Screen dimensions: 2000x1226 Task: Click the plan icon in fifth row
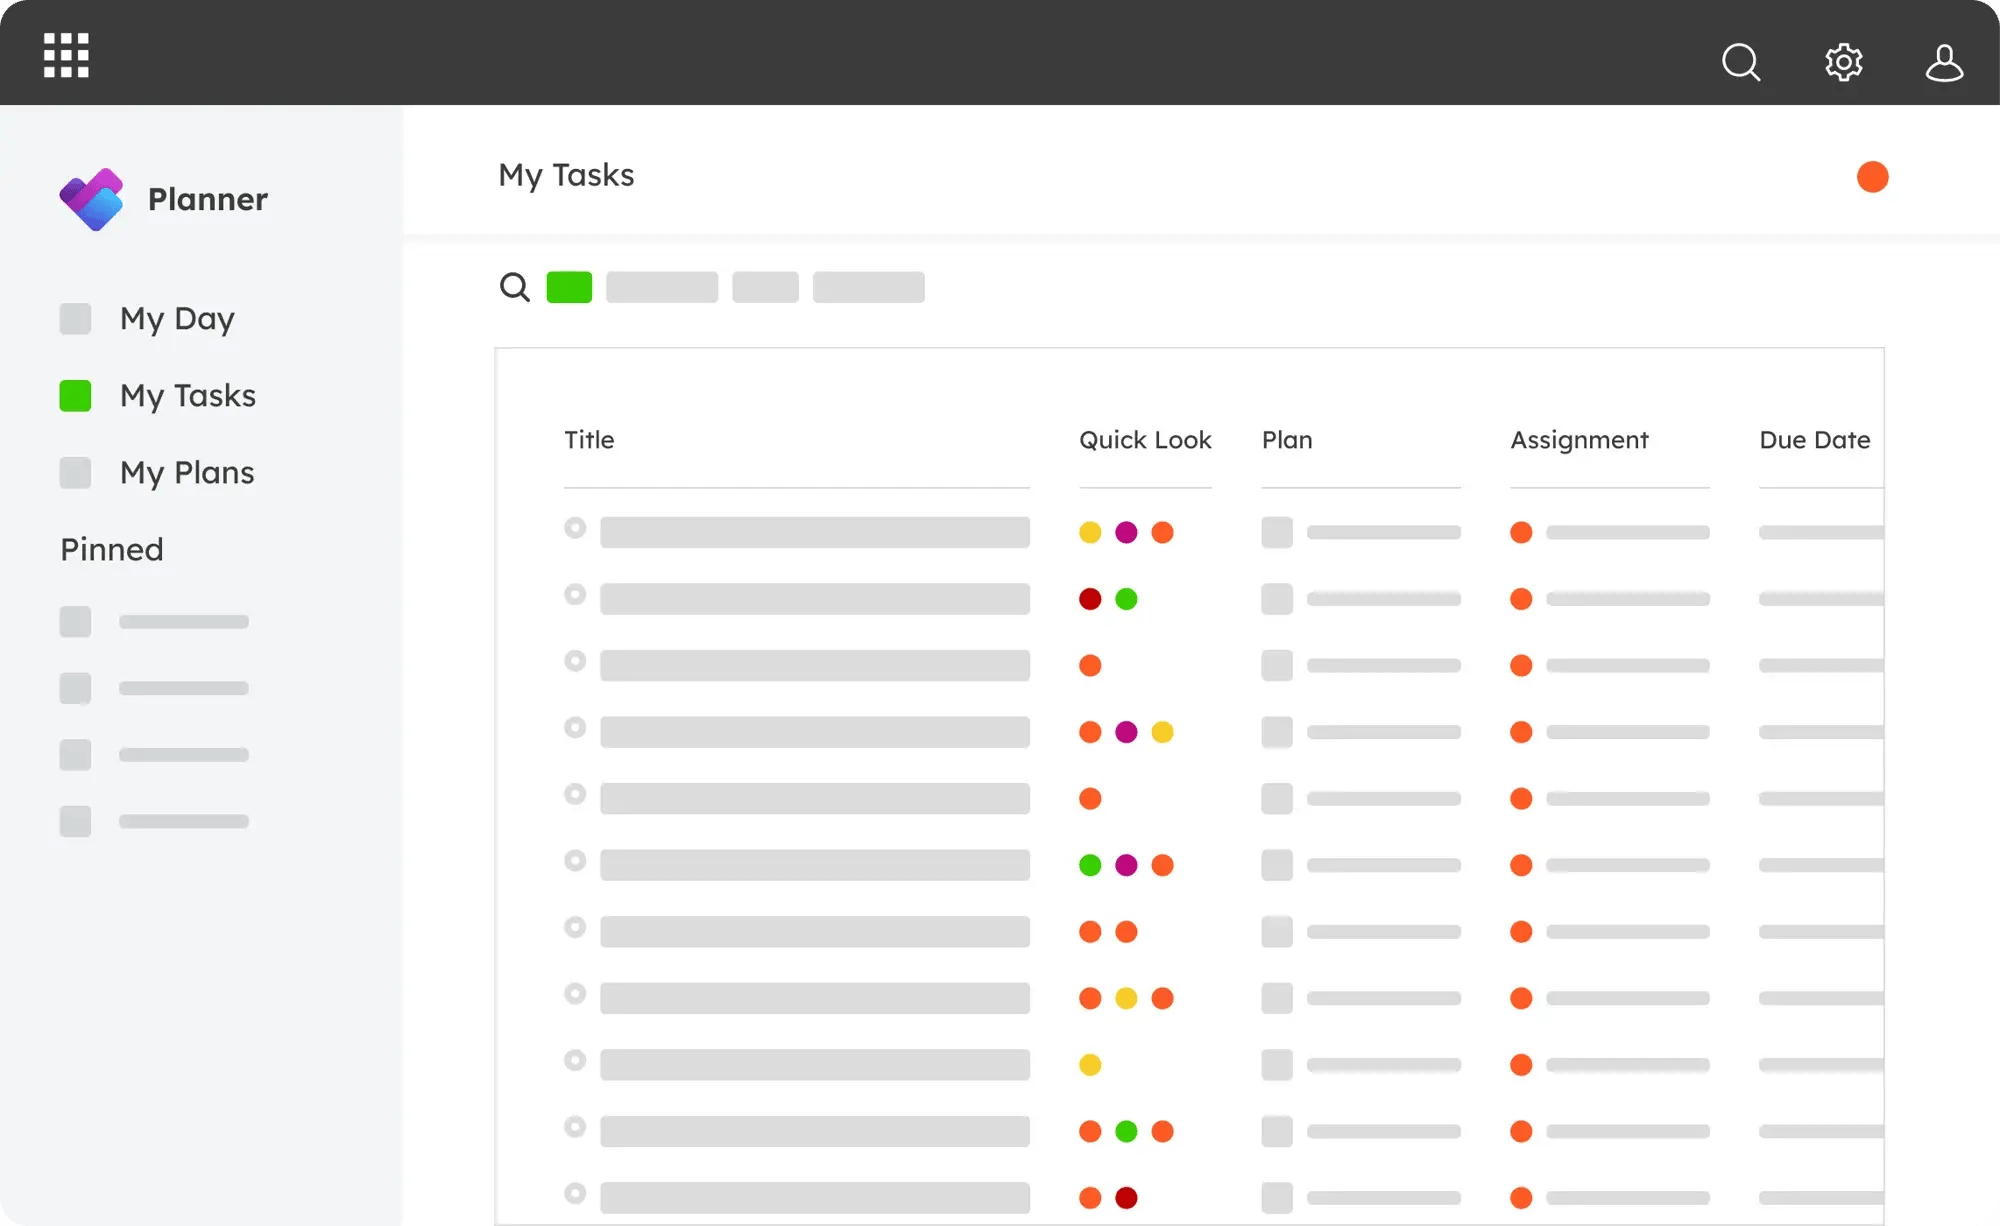tap(1277, 798)
